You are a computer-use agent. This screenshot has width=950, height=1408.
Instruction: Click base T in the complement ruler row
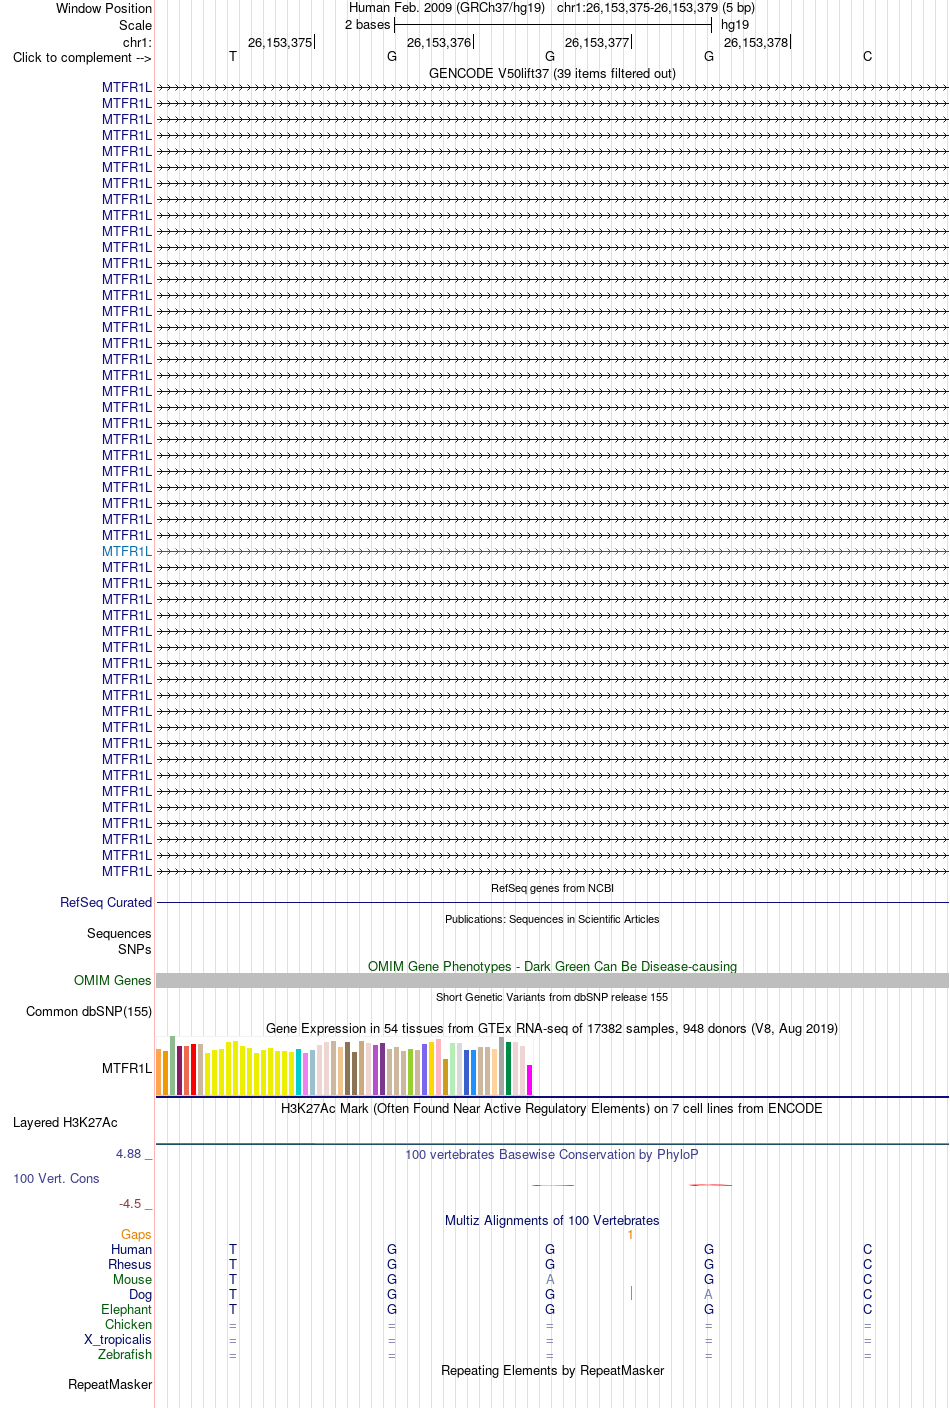(x=233, y=57)
